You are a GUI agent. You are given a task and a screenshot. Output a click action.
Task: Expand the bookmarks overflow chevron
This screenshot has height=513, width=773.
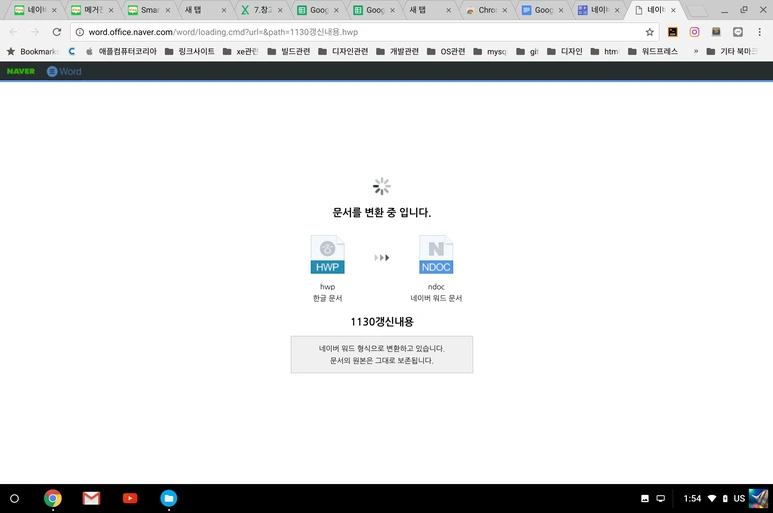click(696, 51)
